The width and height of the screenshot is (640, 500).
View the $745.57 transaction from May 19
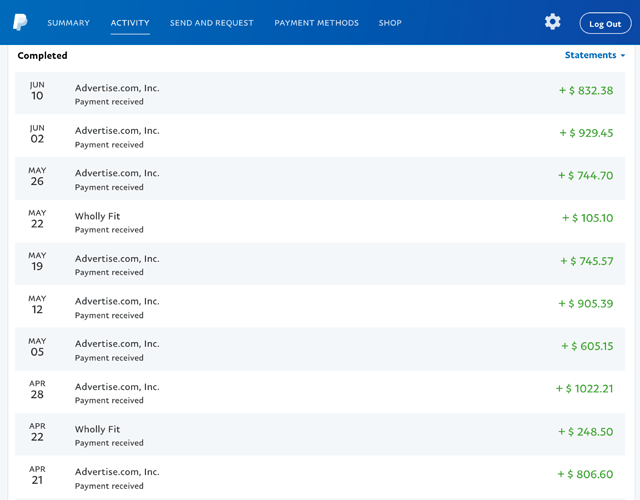coord(320,264)
